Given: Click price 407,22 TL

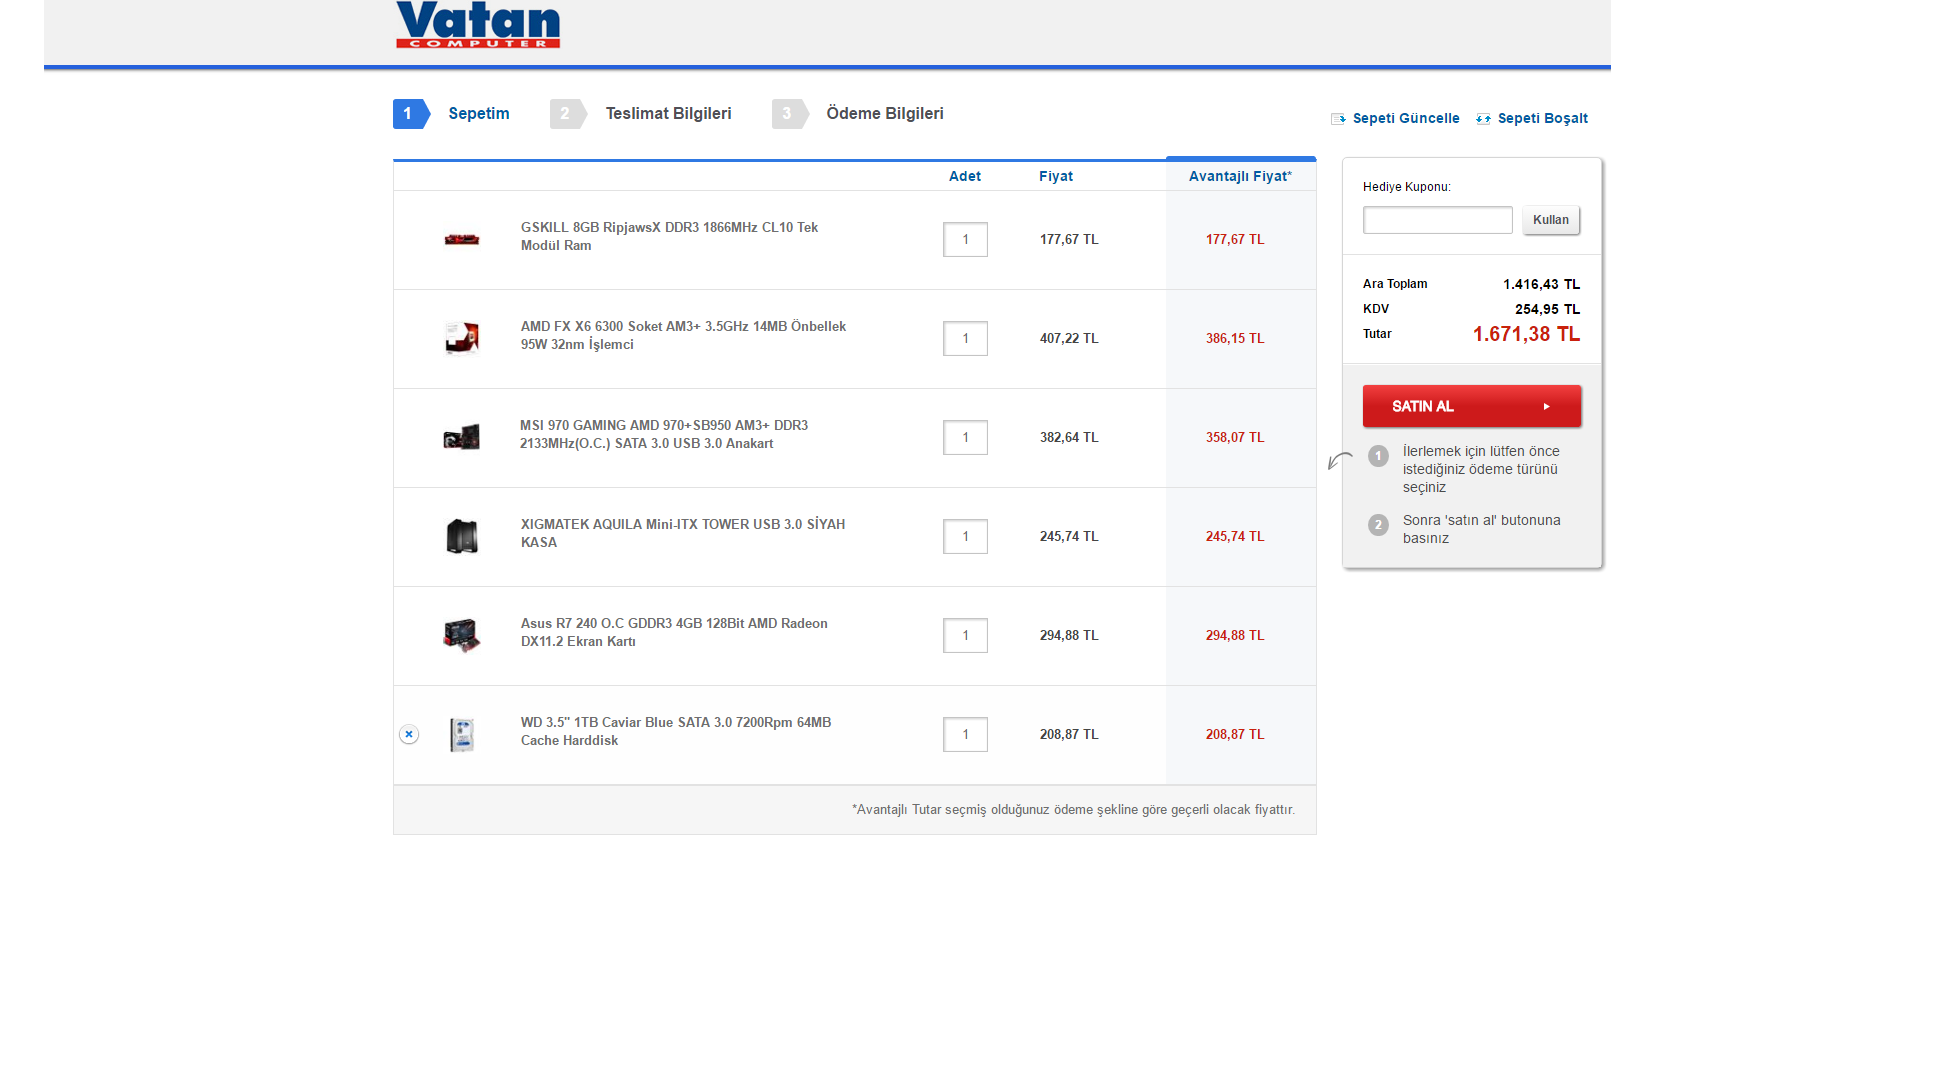Looking at the screenshot, I should click(x=1069, y=339).
